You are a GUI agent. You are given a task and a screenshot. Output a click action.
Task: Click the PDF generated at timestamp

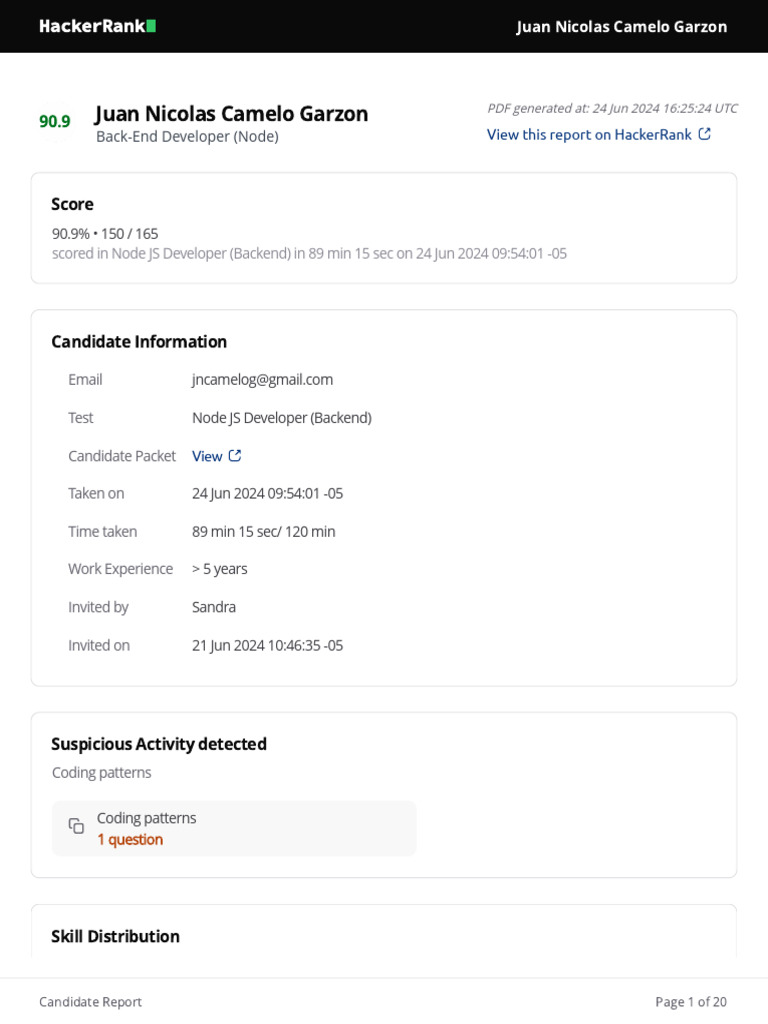pyautogui.click(x=613, y=108)
